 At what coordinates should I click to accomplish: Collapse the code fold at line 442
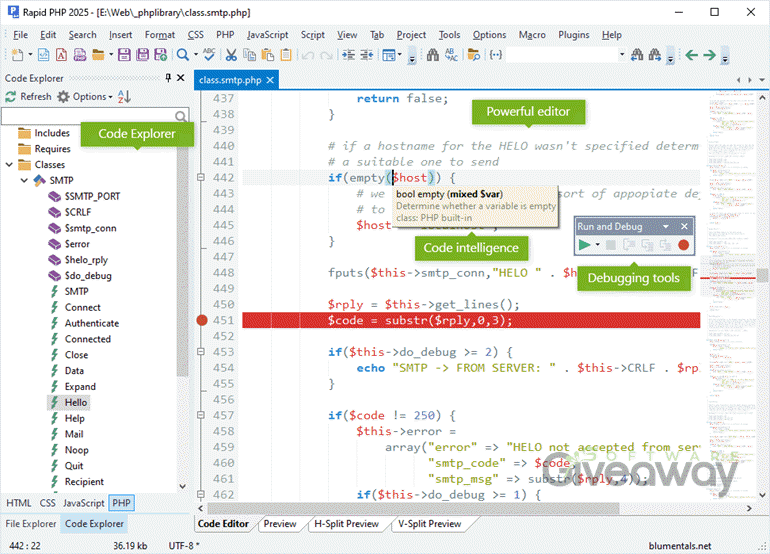(201, 177)
